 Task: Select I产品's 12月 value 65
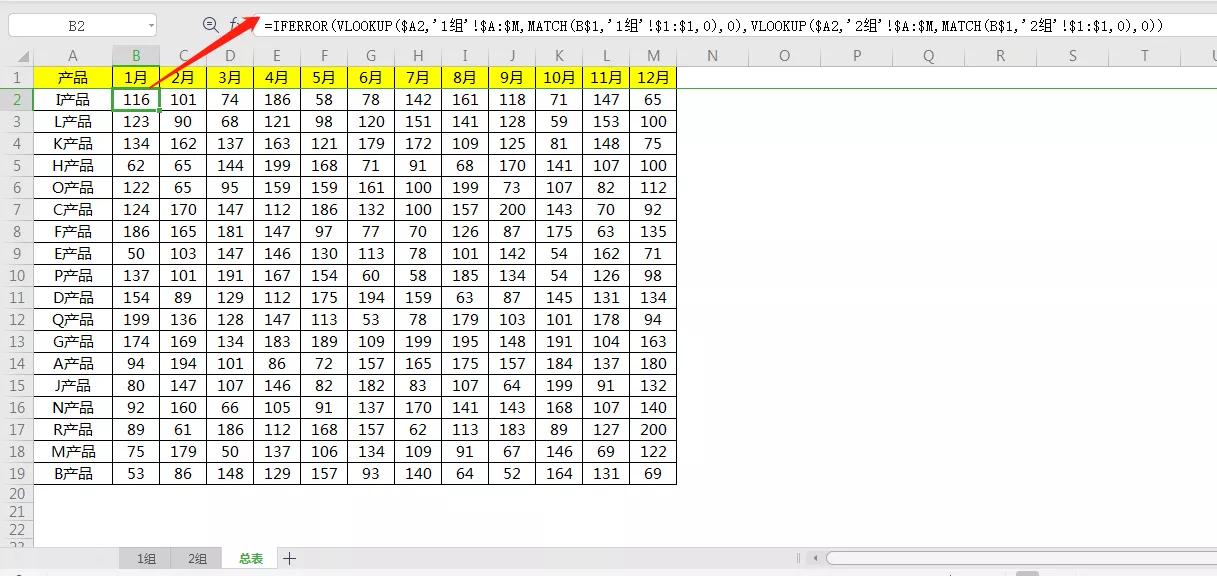click(653, 99)
